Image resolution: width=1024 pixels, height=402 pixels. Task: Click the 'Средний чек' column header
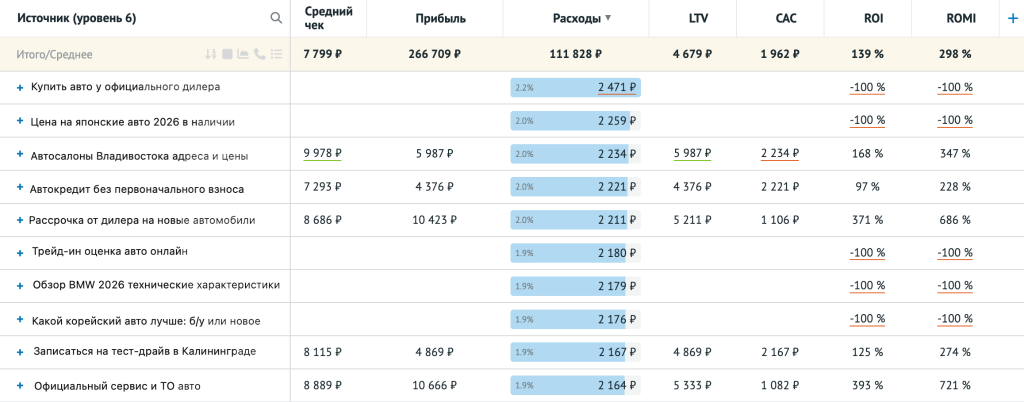point(327,18)
